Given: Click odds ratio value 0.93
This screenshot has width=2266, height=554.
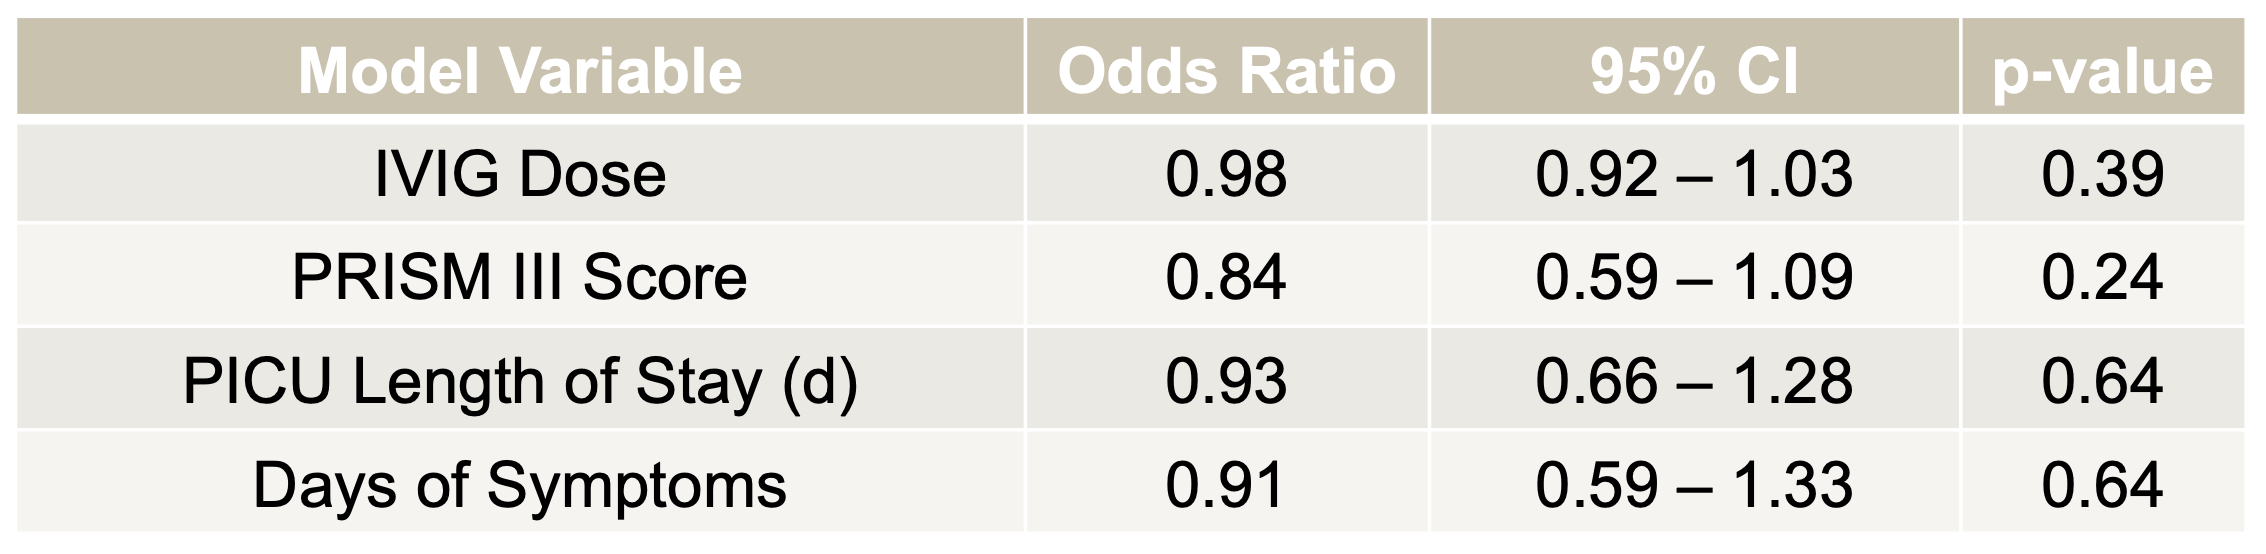Looking at the screenshot, I should [1227, 381].
